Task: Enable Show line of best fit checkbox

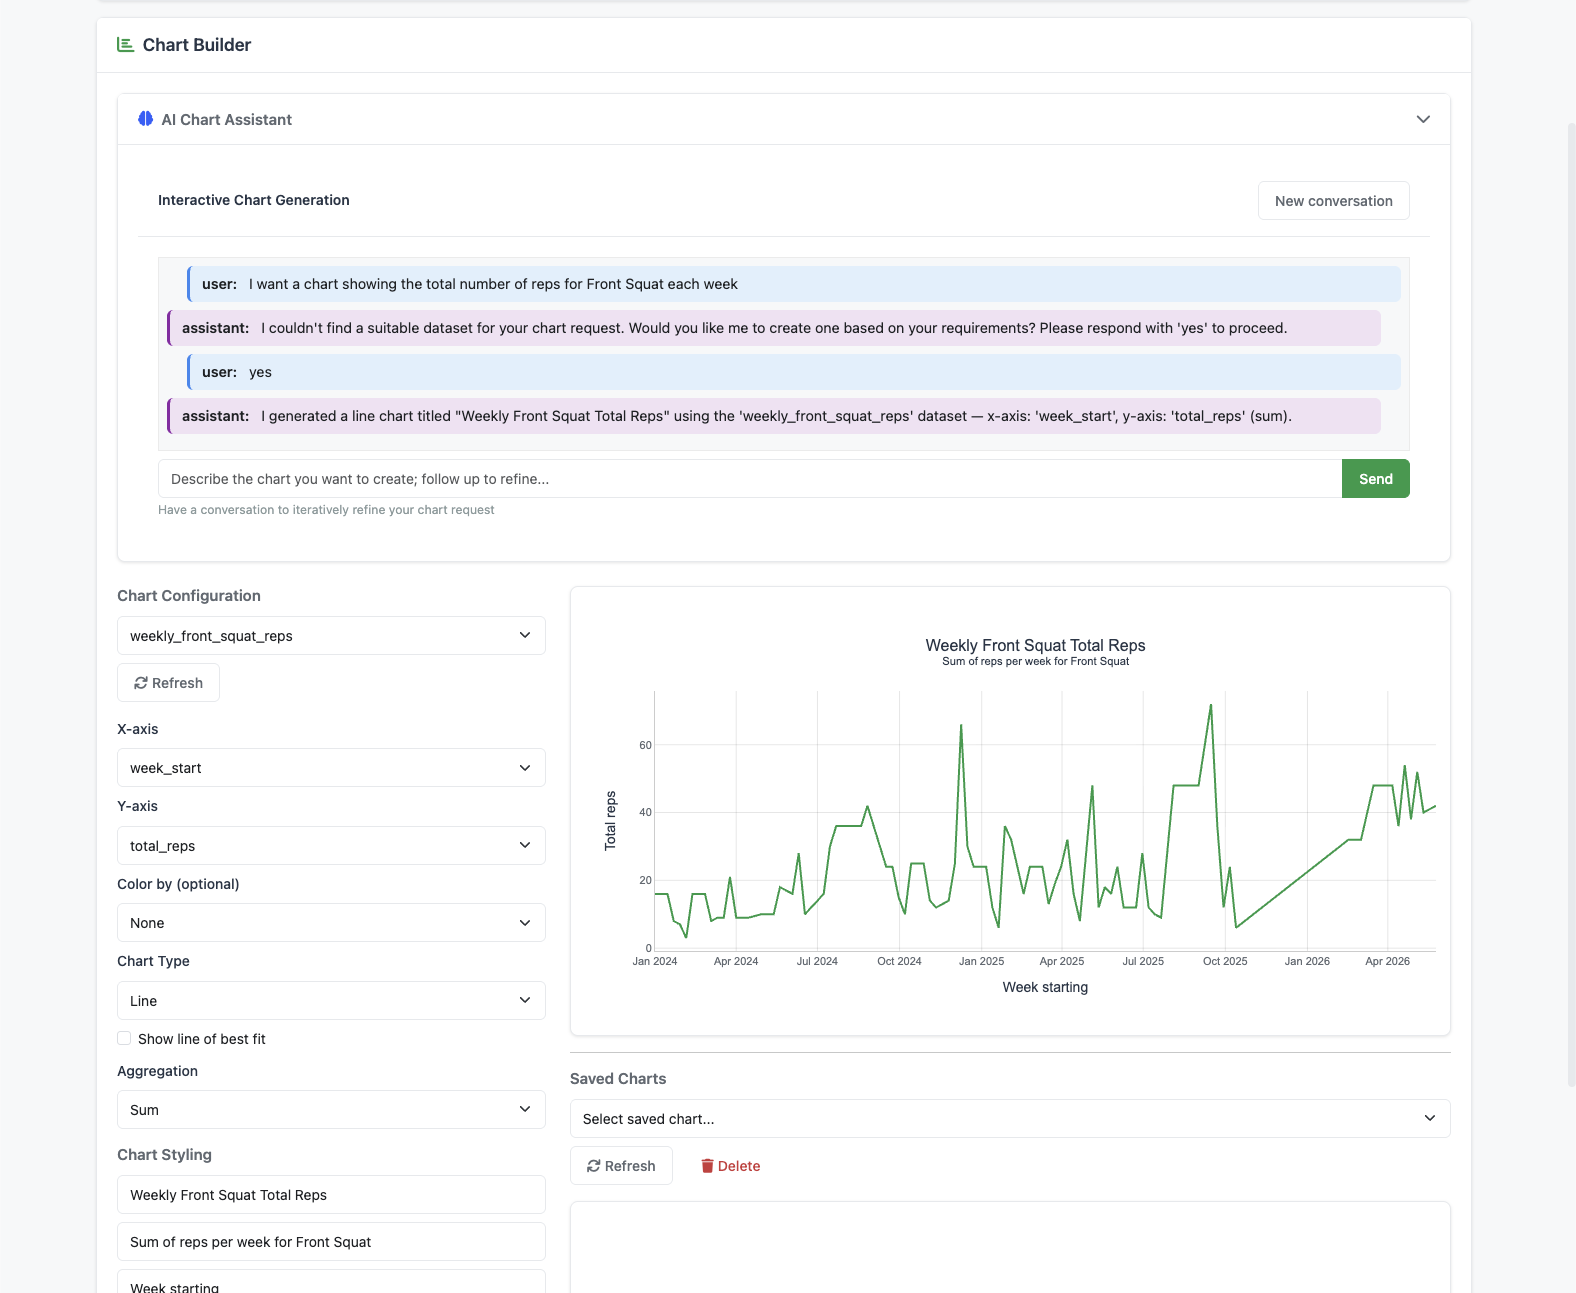Action: point(124,1039)
